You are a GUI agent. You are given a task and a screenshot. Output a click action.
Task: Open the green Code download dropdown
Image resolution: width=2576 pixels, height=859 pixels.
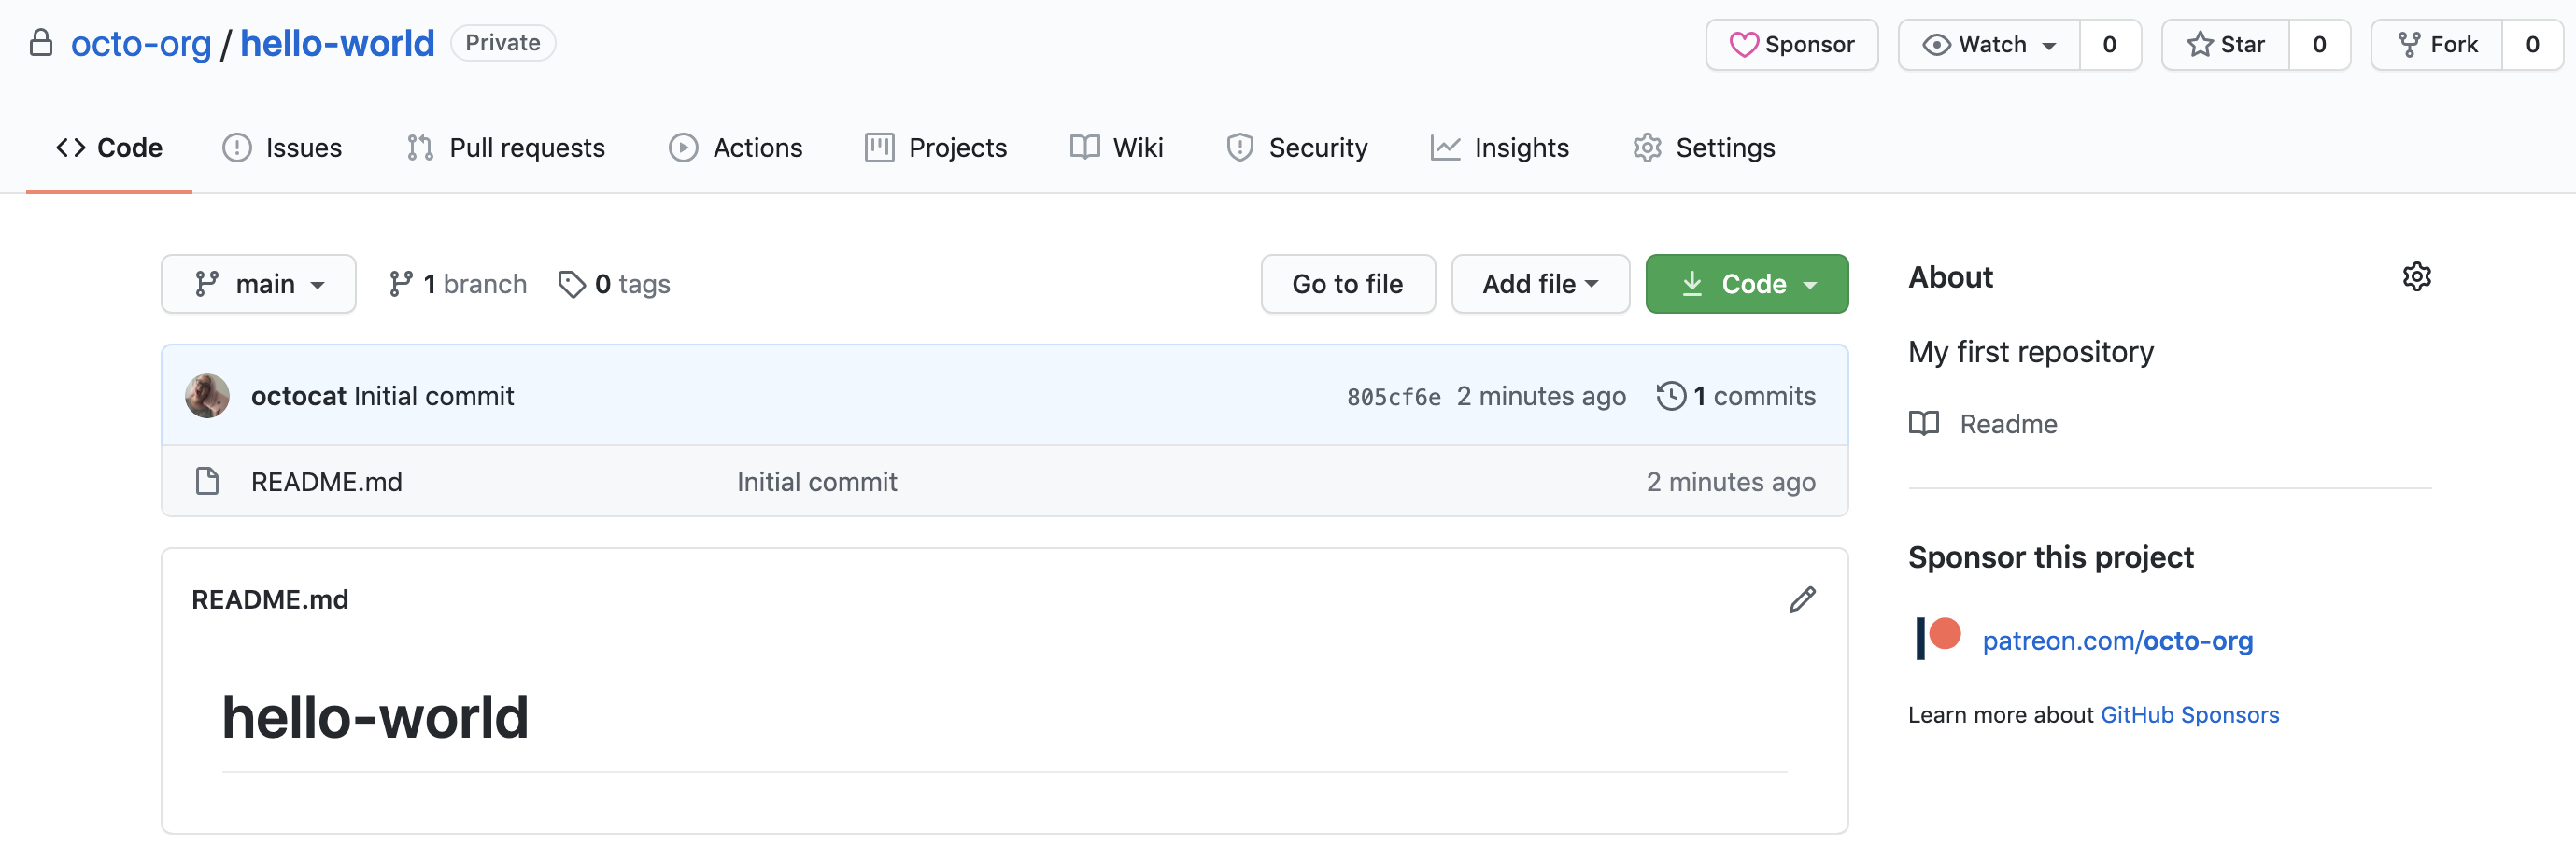pyautogui.click(x=1746, y=284)
